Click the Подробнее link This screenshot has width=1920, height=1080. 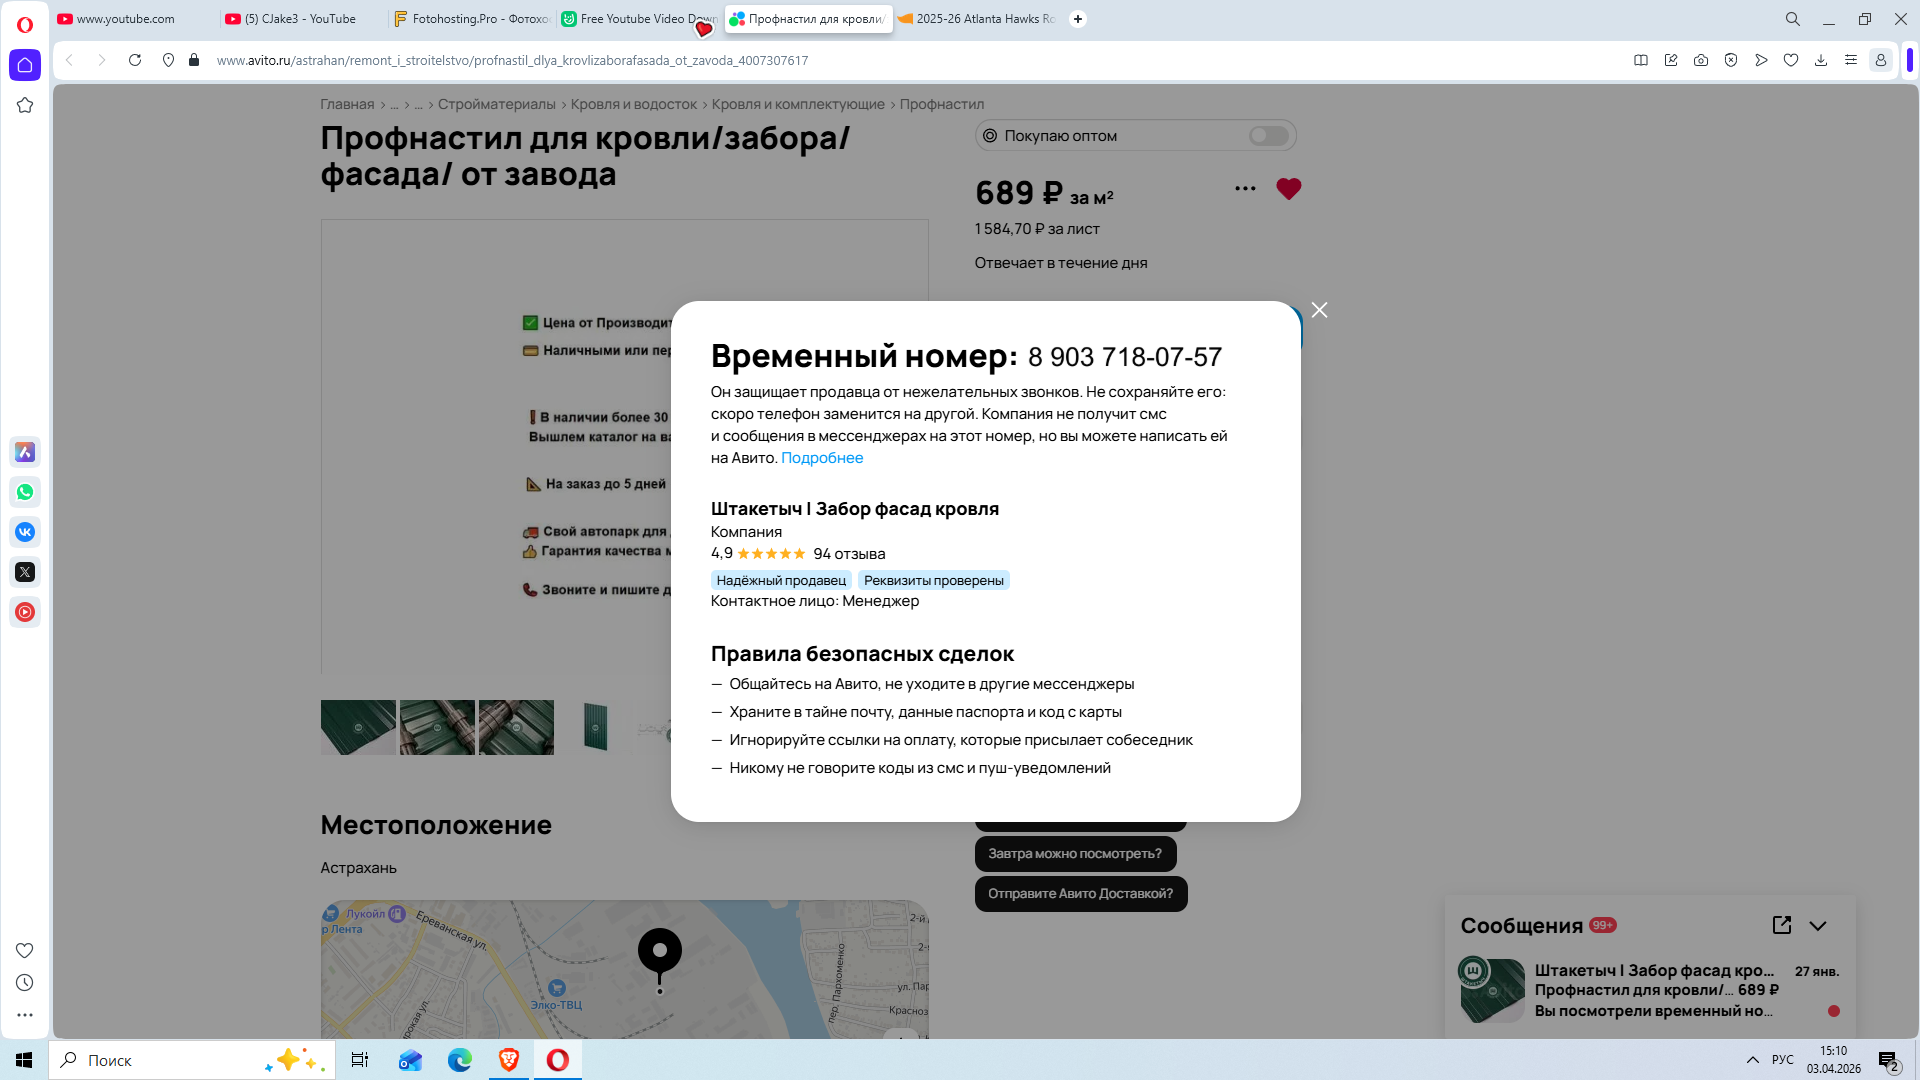(821, 458)
